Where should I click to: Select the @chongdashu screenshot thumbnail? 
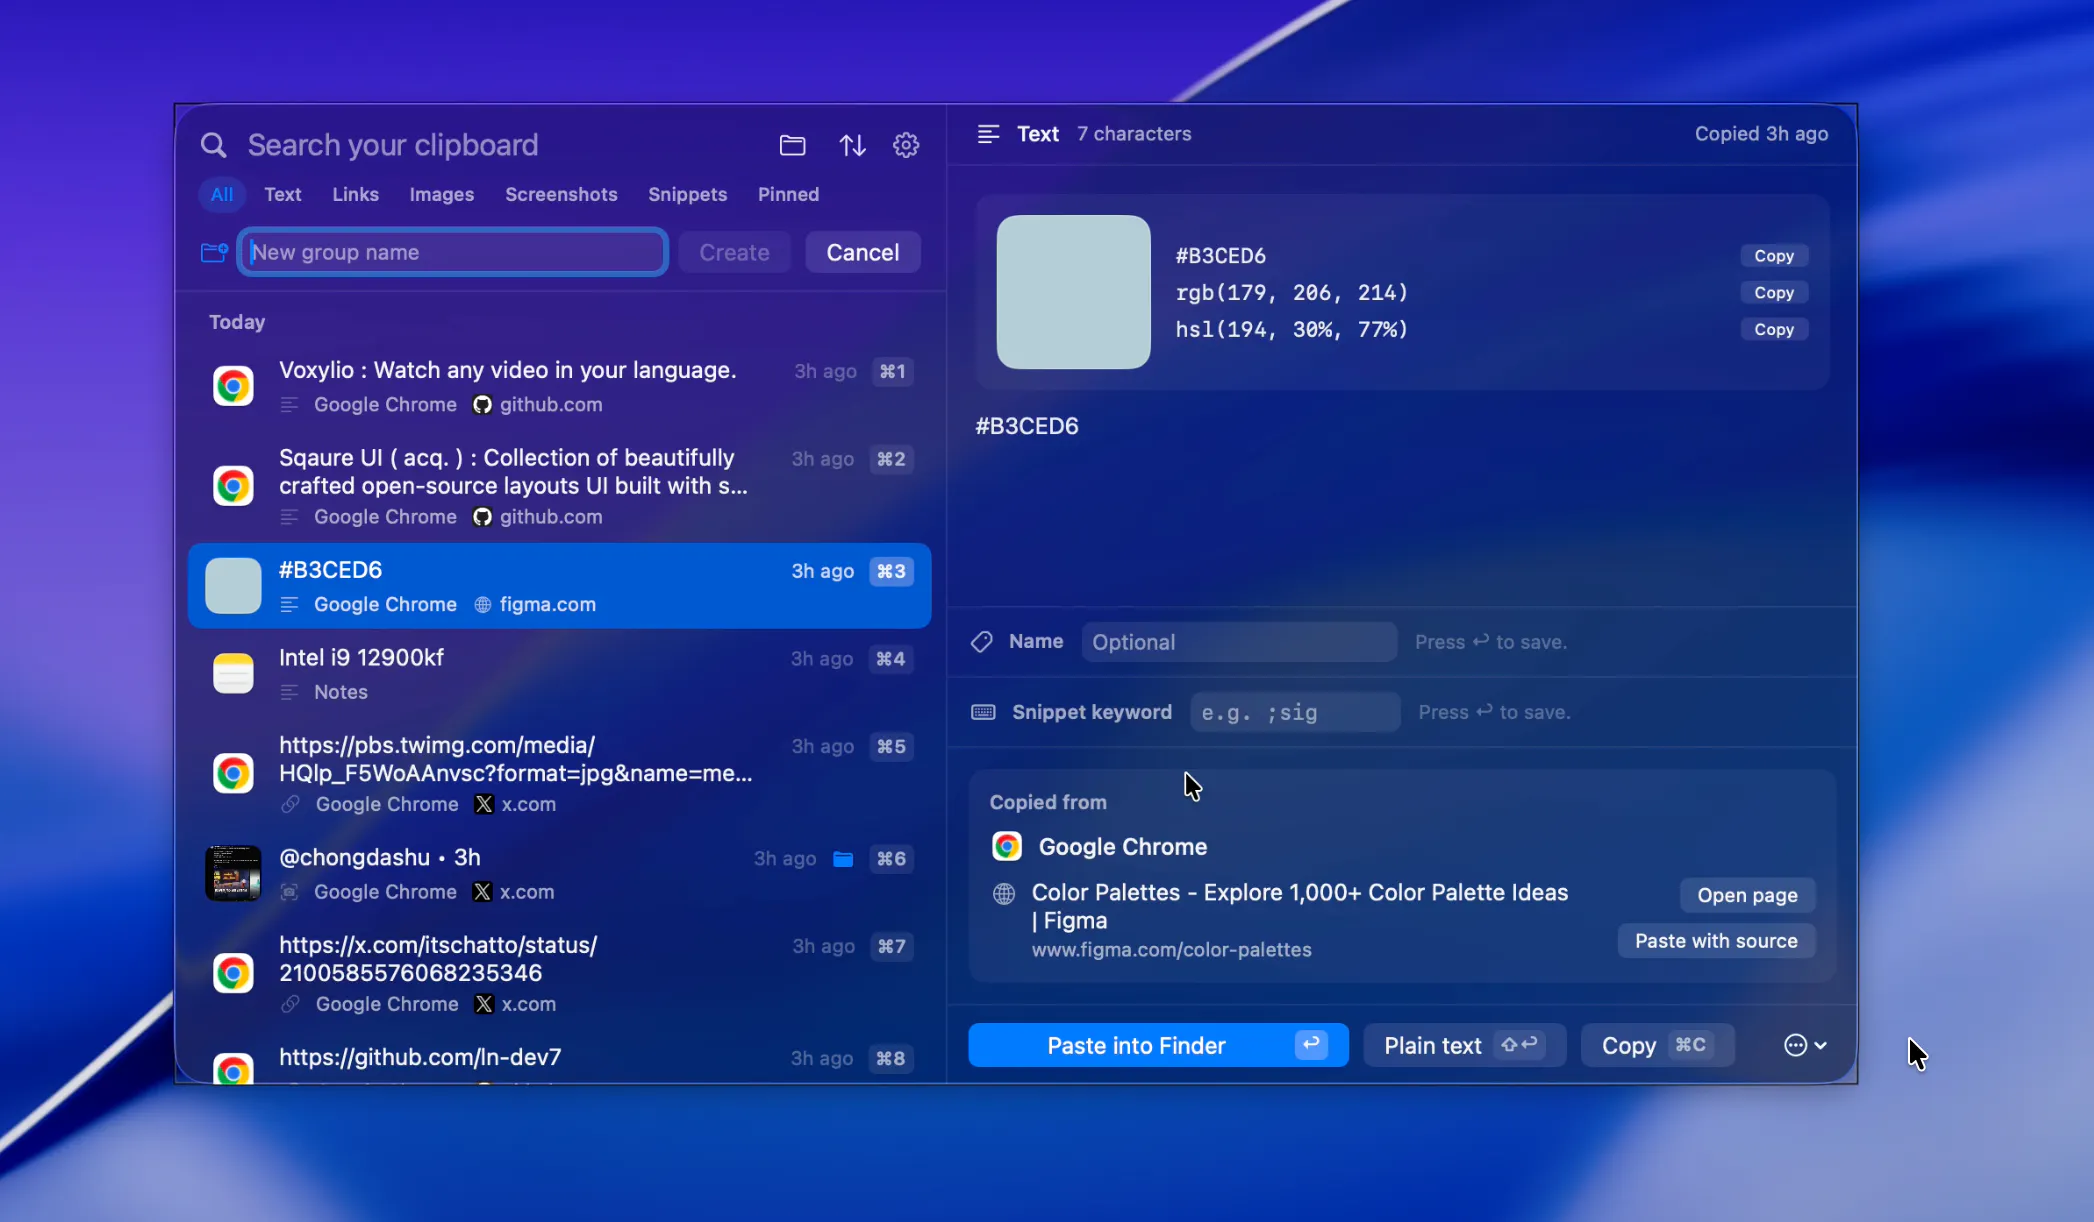coord(233,873)
